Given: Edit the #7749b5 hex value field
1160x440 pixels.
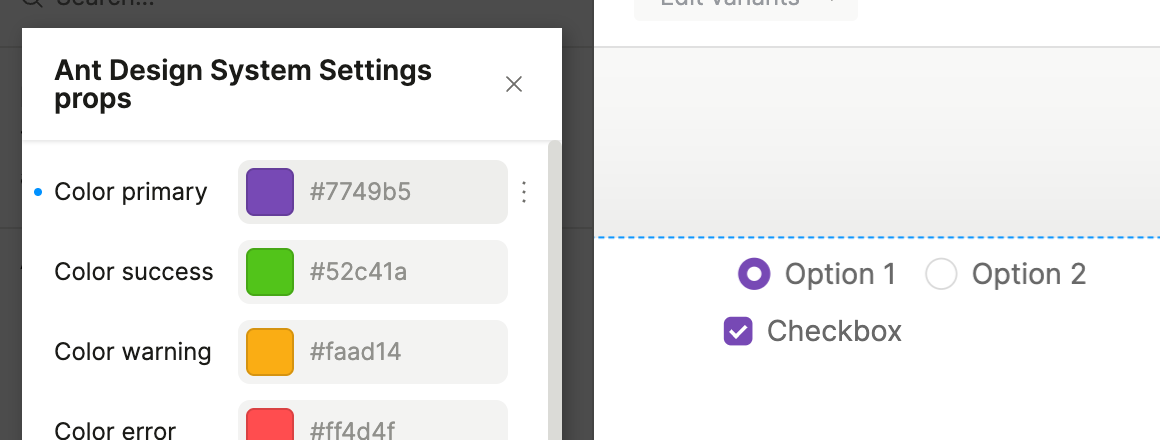Looking at the screenshot, I should [400, 192].
